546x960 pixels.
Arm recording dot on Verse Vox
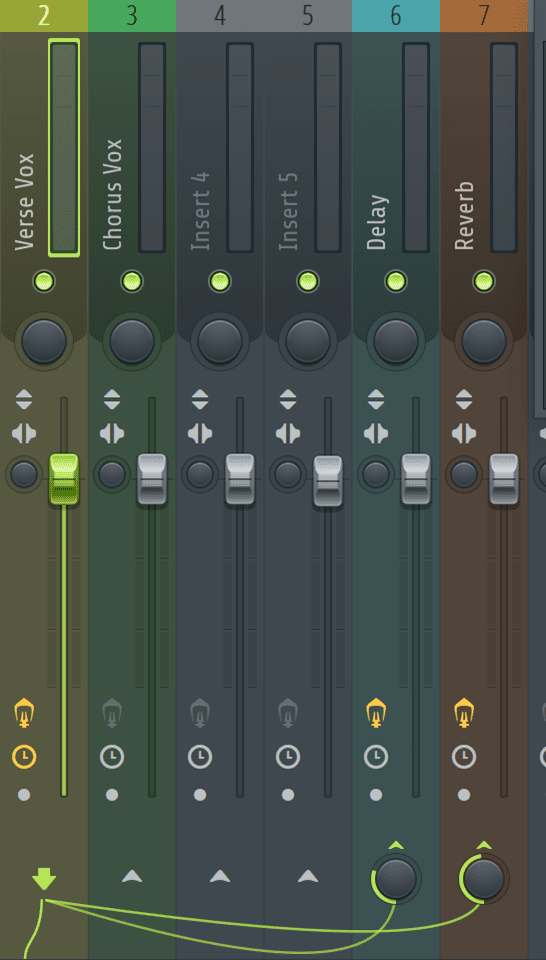[x=24, y=795]
